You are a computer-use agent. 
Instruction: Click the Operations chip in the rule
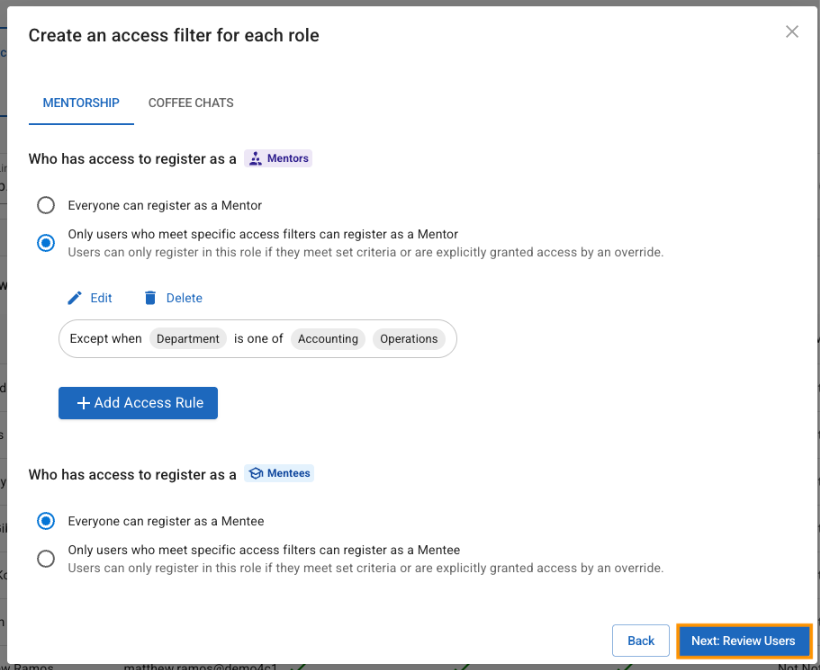pyautogui.click(x=409, y=339)
